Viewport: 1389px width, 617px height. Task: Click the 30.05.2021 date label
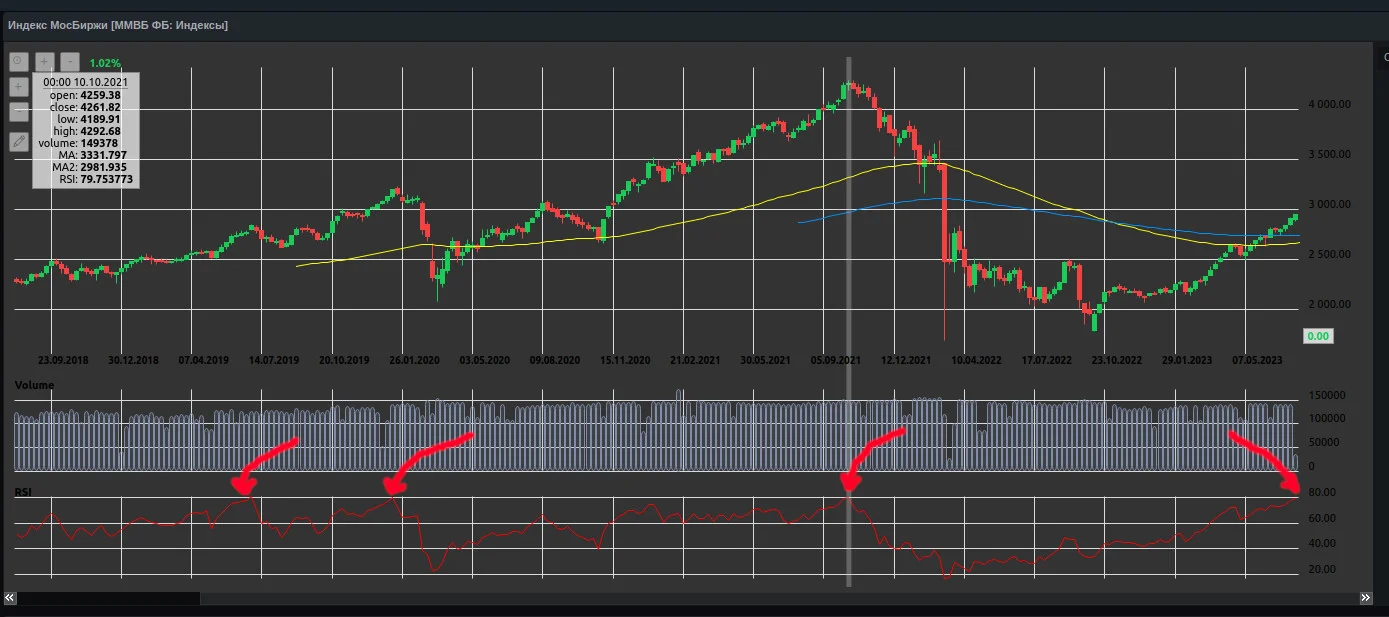click(765, 359)
